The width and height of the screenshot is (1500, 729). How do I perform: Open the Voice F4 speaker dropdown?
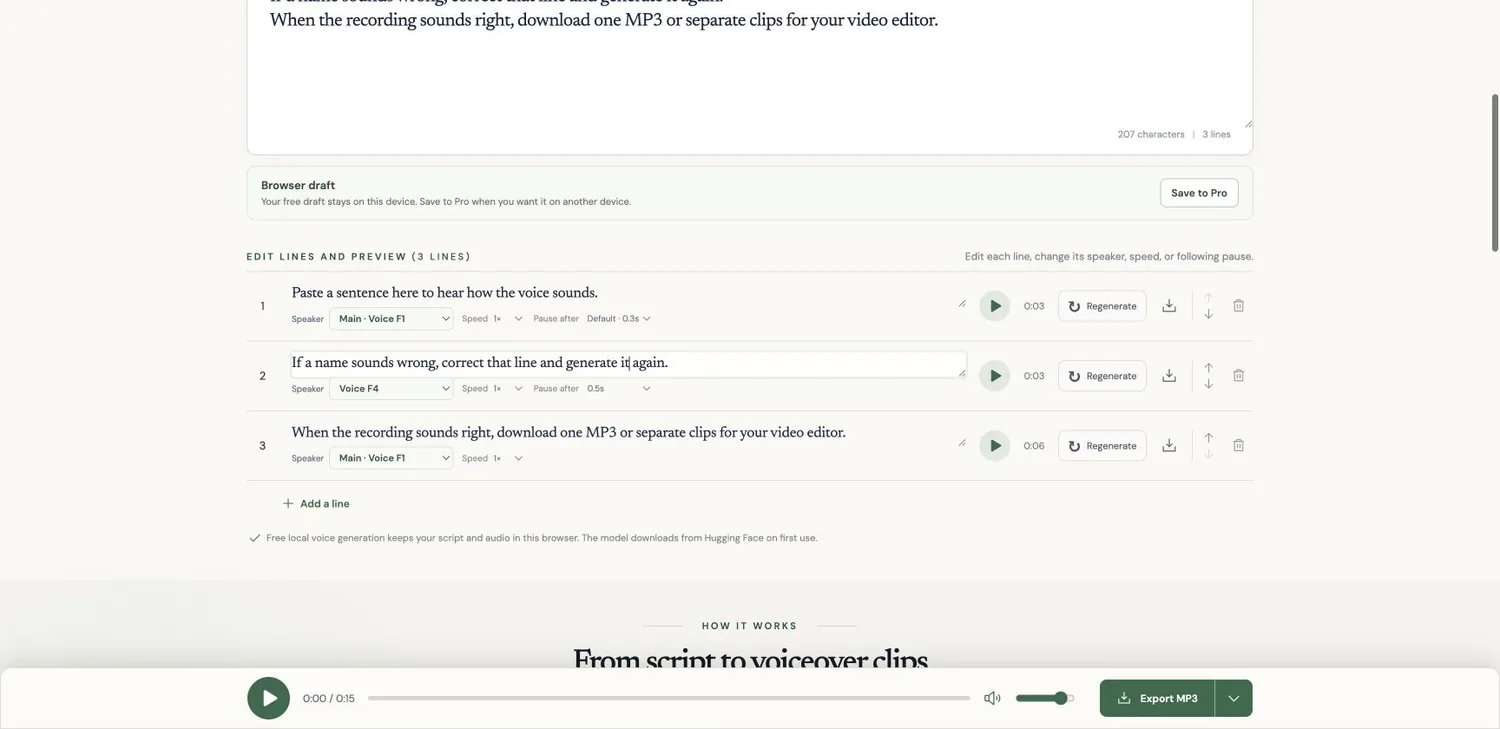[x=391, y=389]
